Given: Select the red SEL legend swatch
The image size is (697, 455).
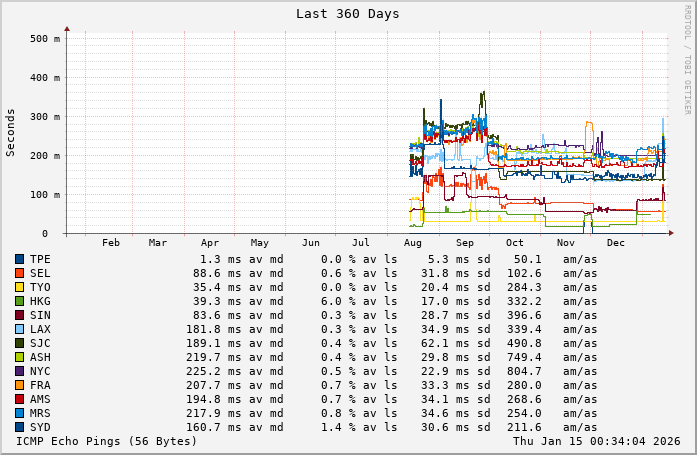Looking at the screenshot, I should click(x=19, y=273).
